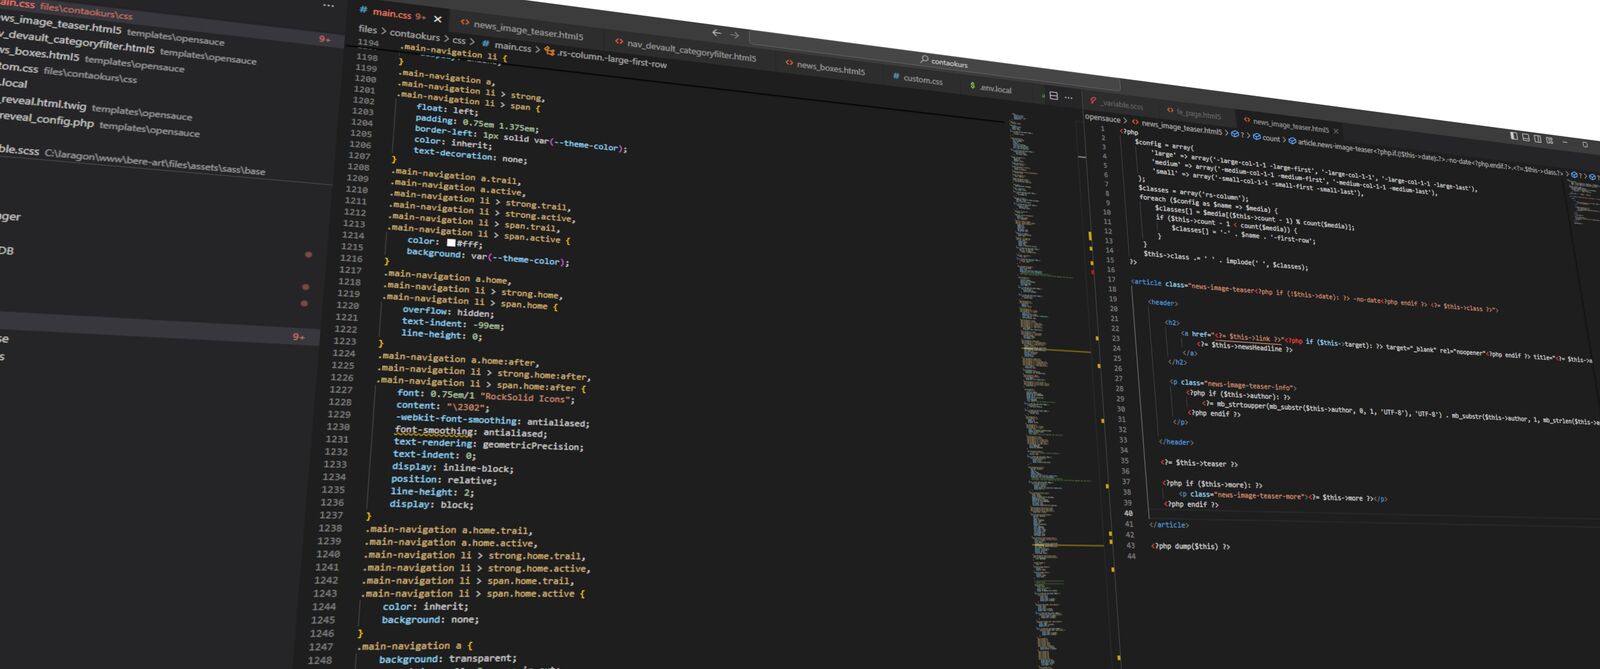Open the sidebar more actions ellipsis
Screen dimensions: 1600x669
(328, 6)
